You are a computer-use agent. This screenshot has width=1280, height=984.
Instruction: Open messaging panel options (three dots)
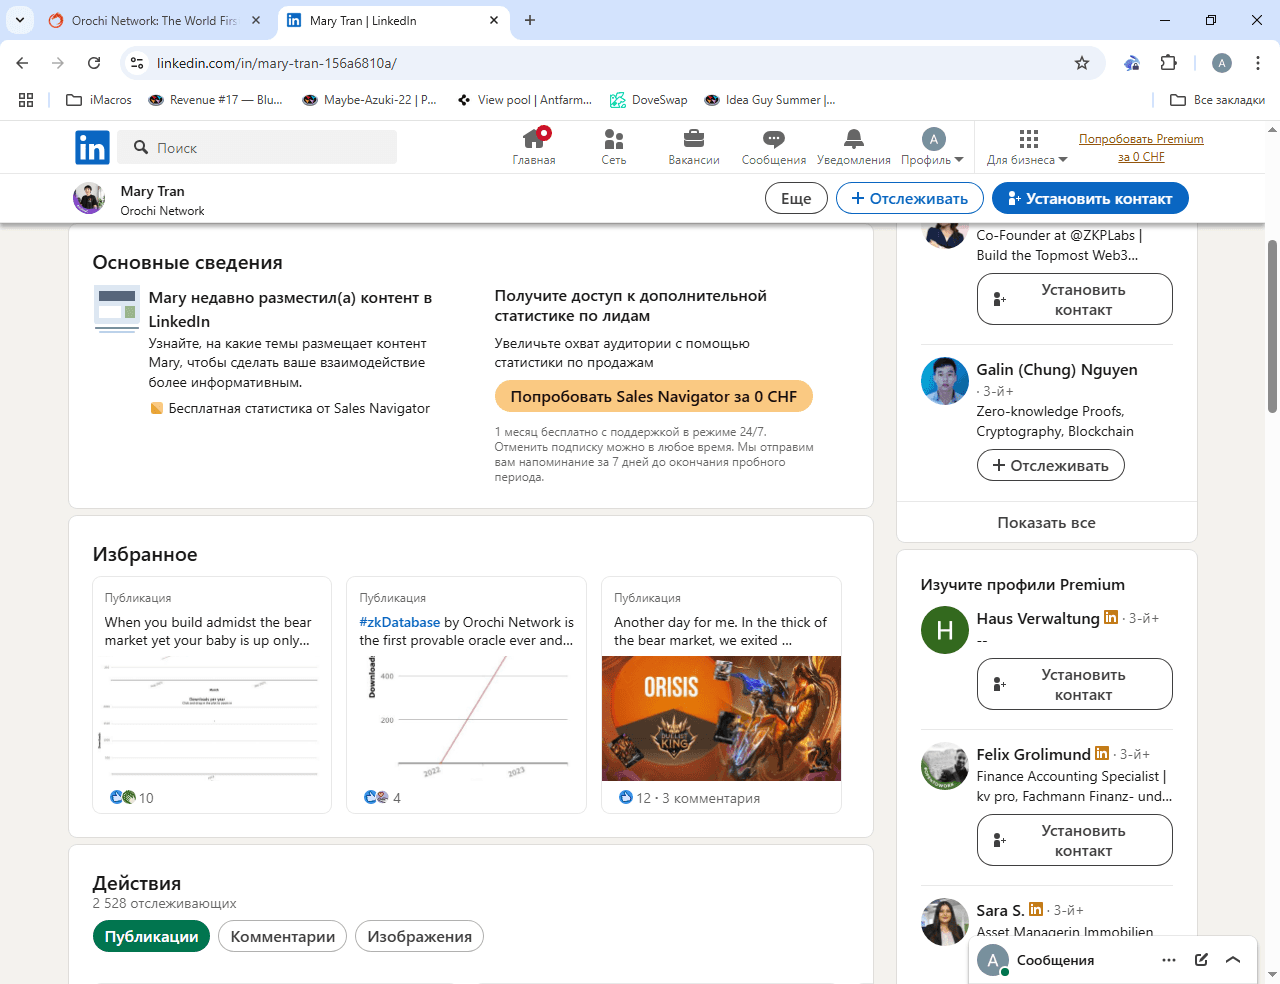(x=1169, y=960)
